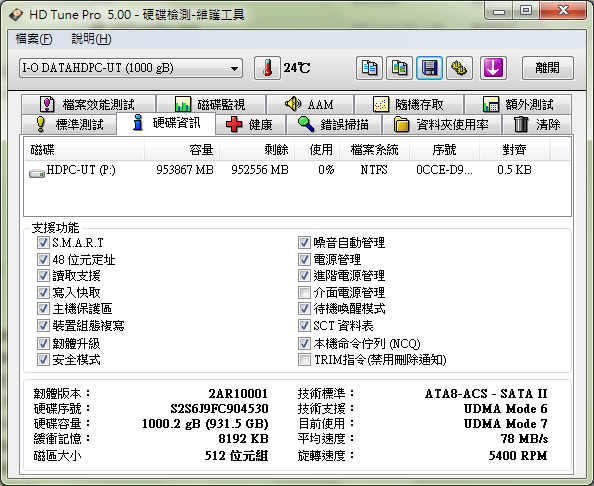Click the thermometer temperature icon
The height and width of the screenshot is (486, 594).
pos(267,68)
